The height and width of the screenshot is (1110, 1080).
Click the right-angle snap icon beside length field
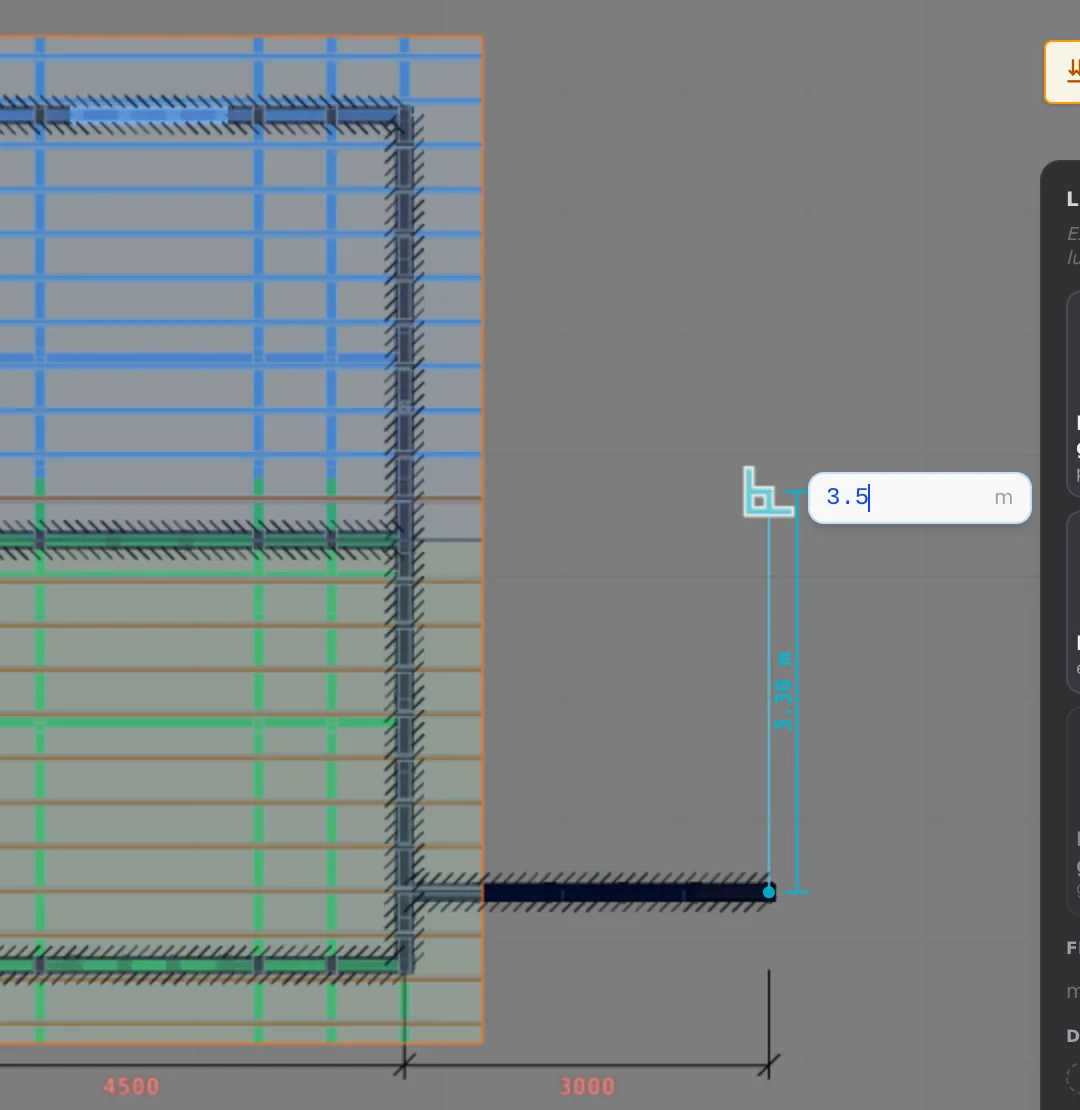click(767, 491)
